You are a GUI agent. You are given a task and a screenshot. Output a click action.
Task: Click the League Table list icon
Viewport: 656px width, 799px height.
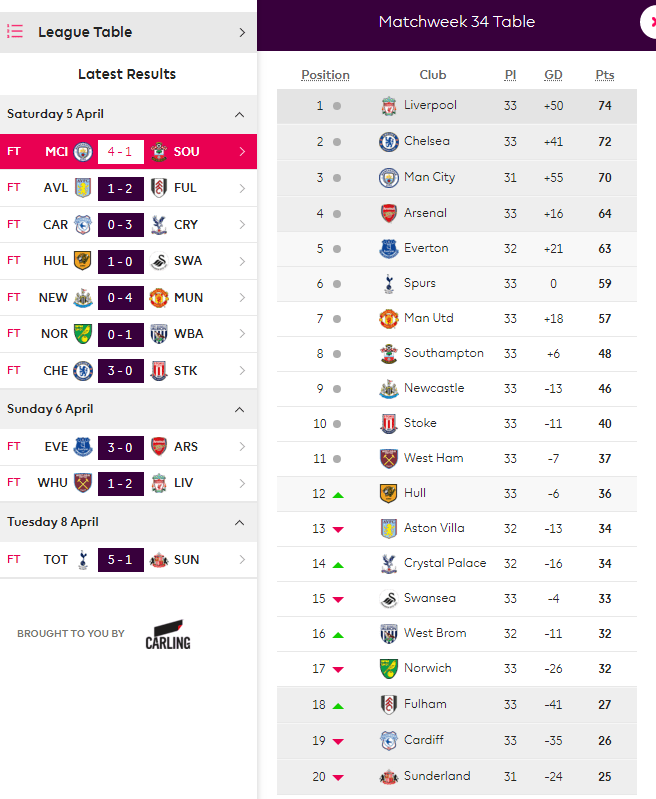pyautogui.click(x=15, y=32)
